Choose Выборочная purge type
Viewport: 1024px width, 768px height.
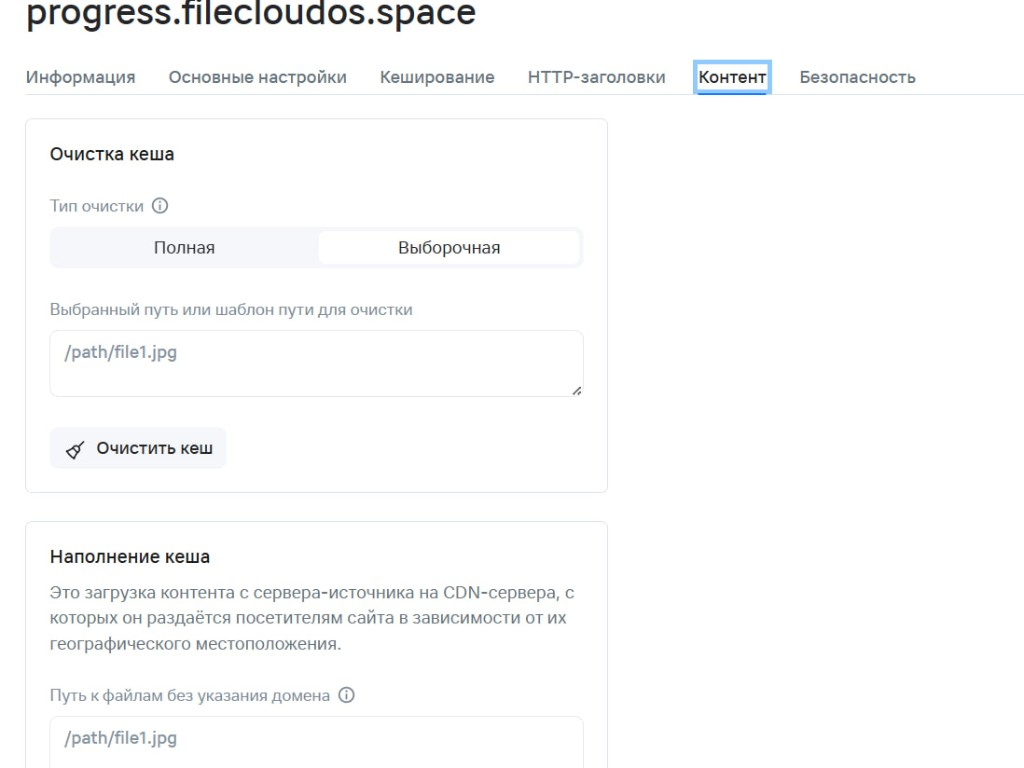click(449, 248)
